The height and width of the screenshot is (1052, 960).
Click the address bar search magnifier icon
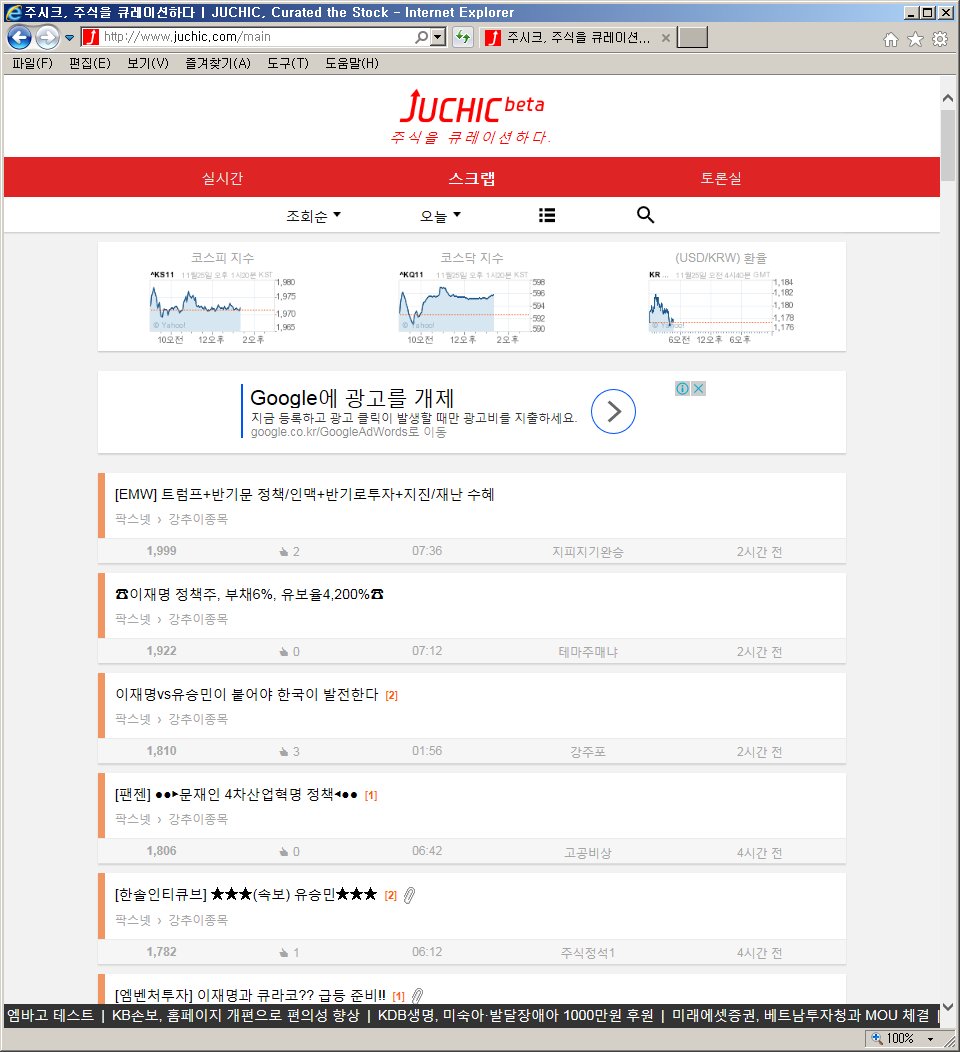(x=421, y=37)
